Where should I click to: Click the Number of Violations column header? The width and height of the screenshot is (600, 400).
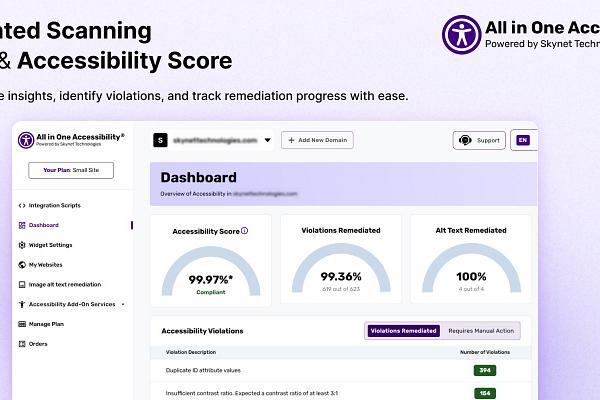[x=485, y=352]
